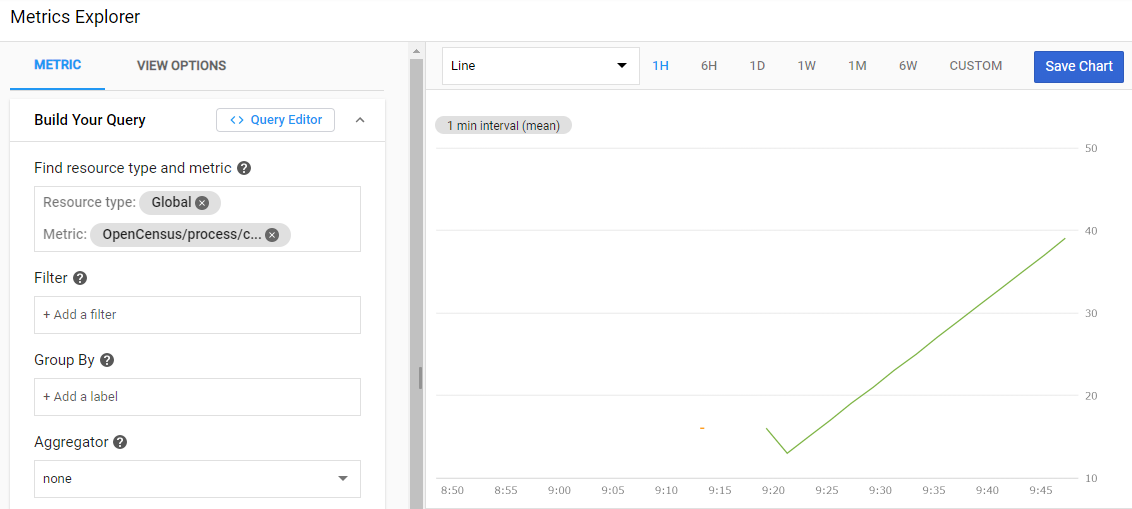Image resolution: width=1132 pixels, height=509 pixels.
Task: Remove the Global resource type chip
Action: tap(202, 203)
